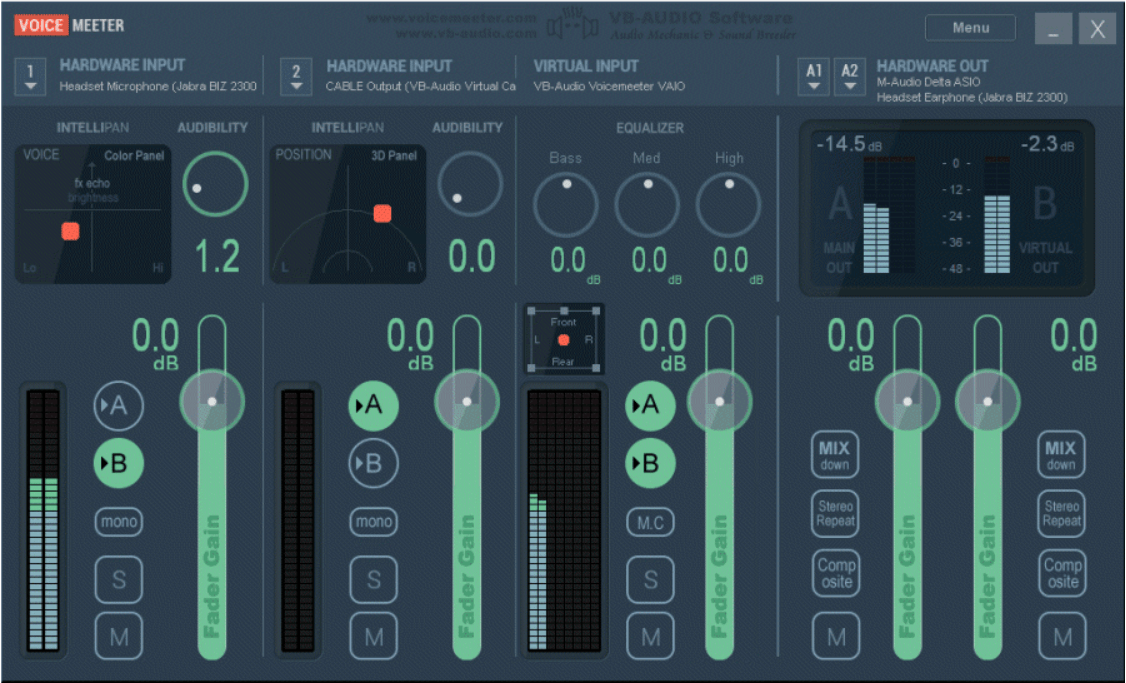Image resolution: width=1126 pixels, height=683 pixels.
Task: Click the 3D Panel label
Action: pos(394,155)
